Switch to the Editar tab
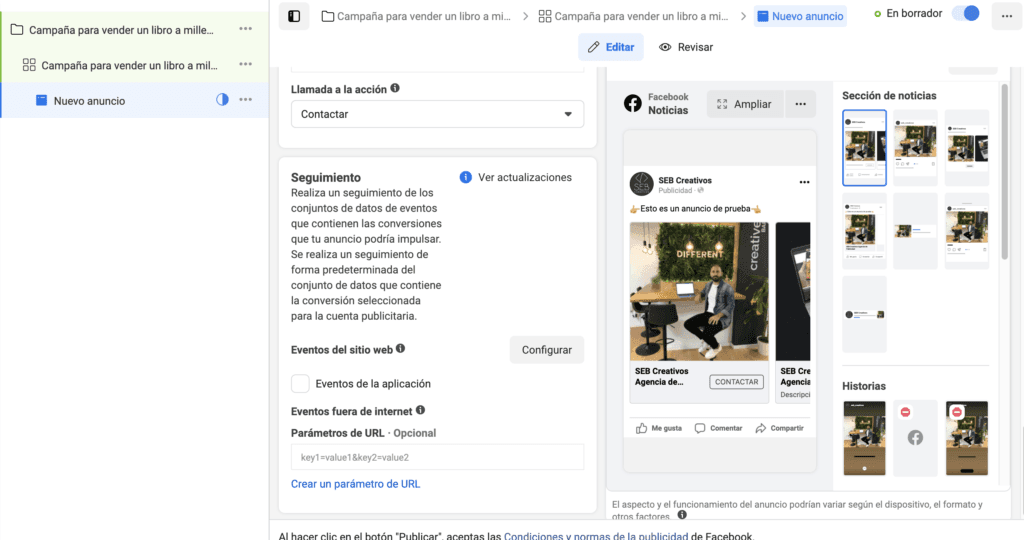The width and height of the screenshot is (1024, 540). (x=610, y=47)
